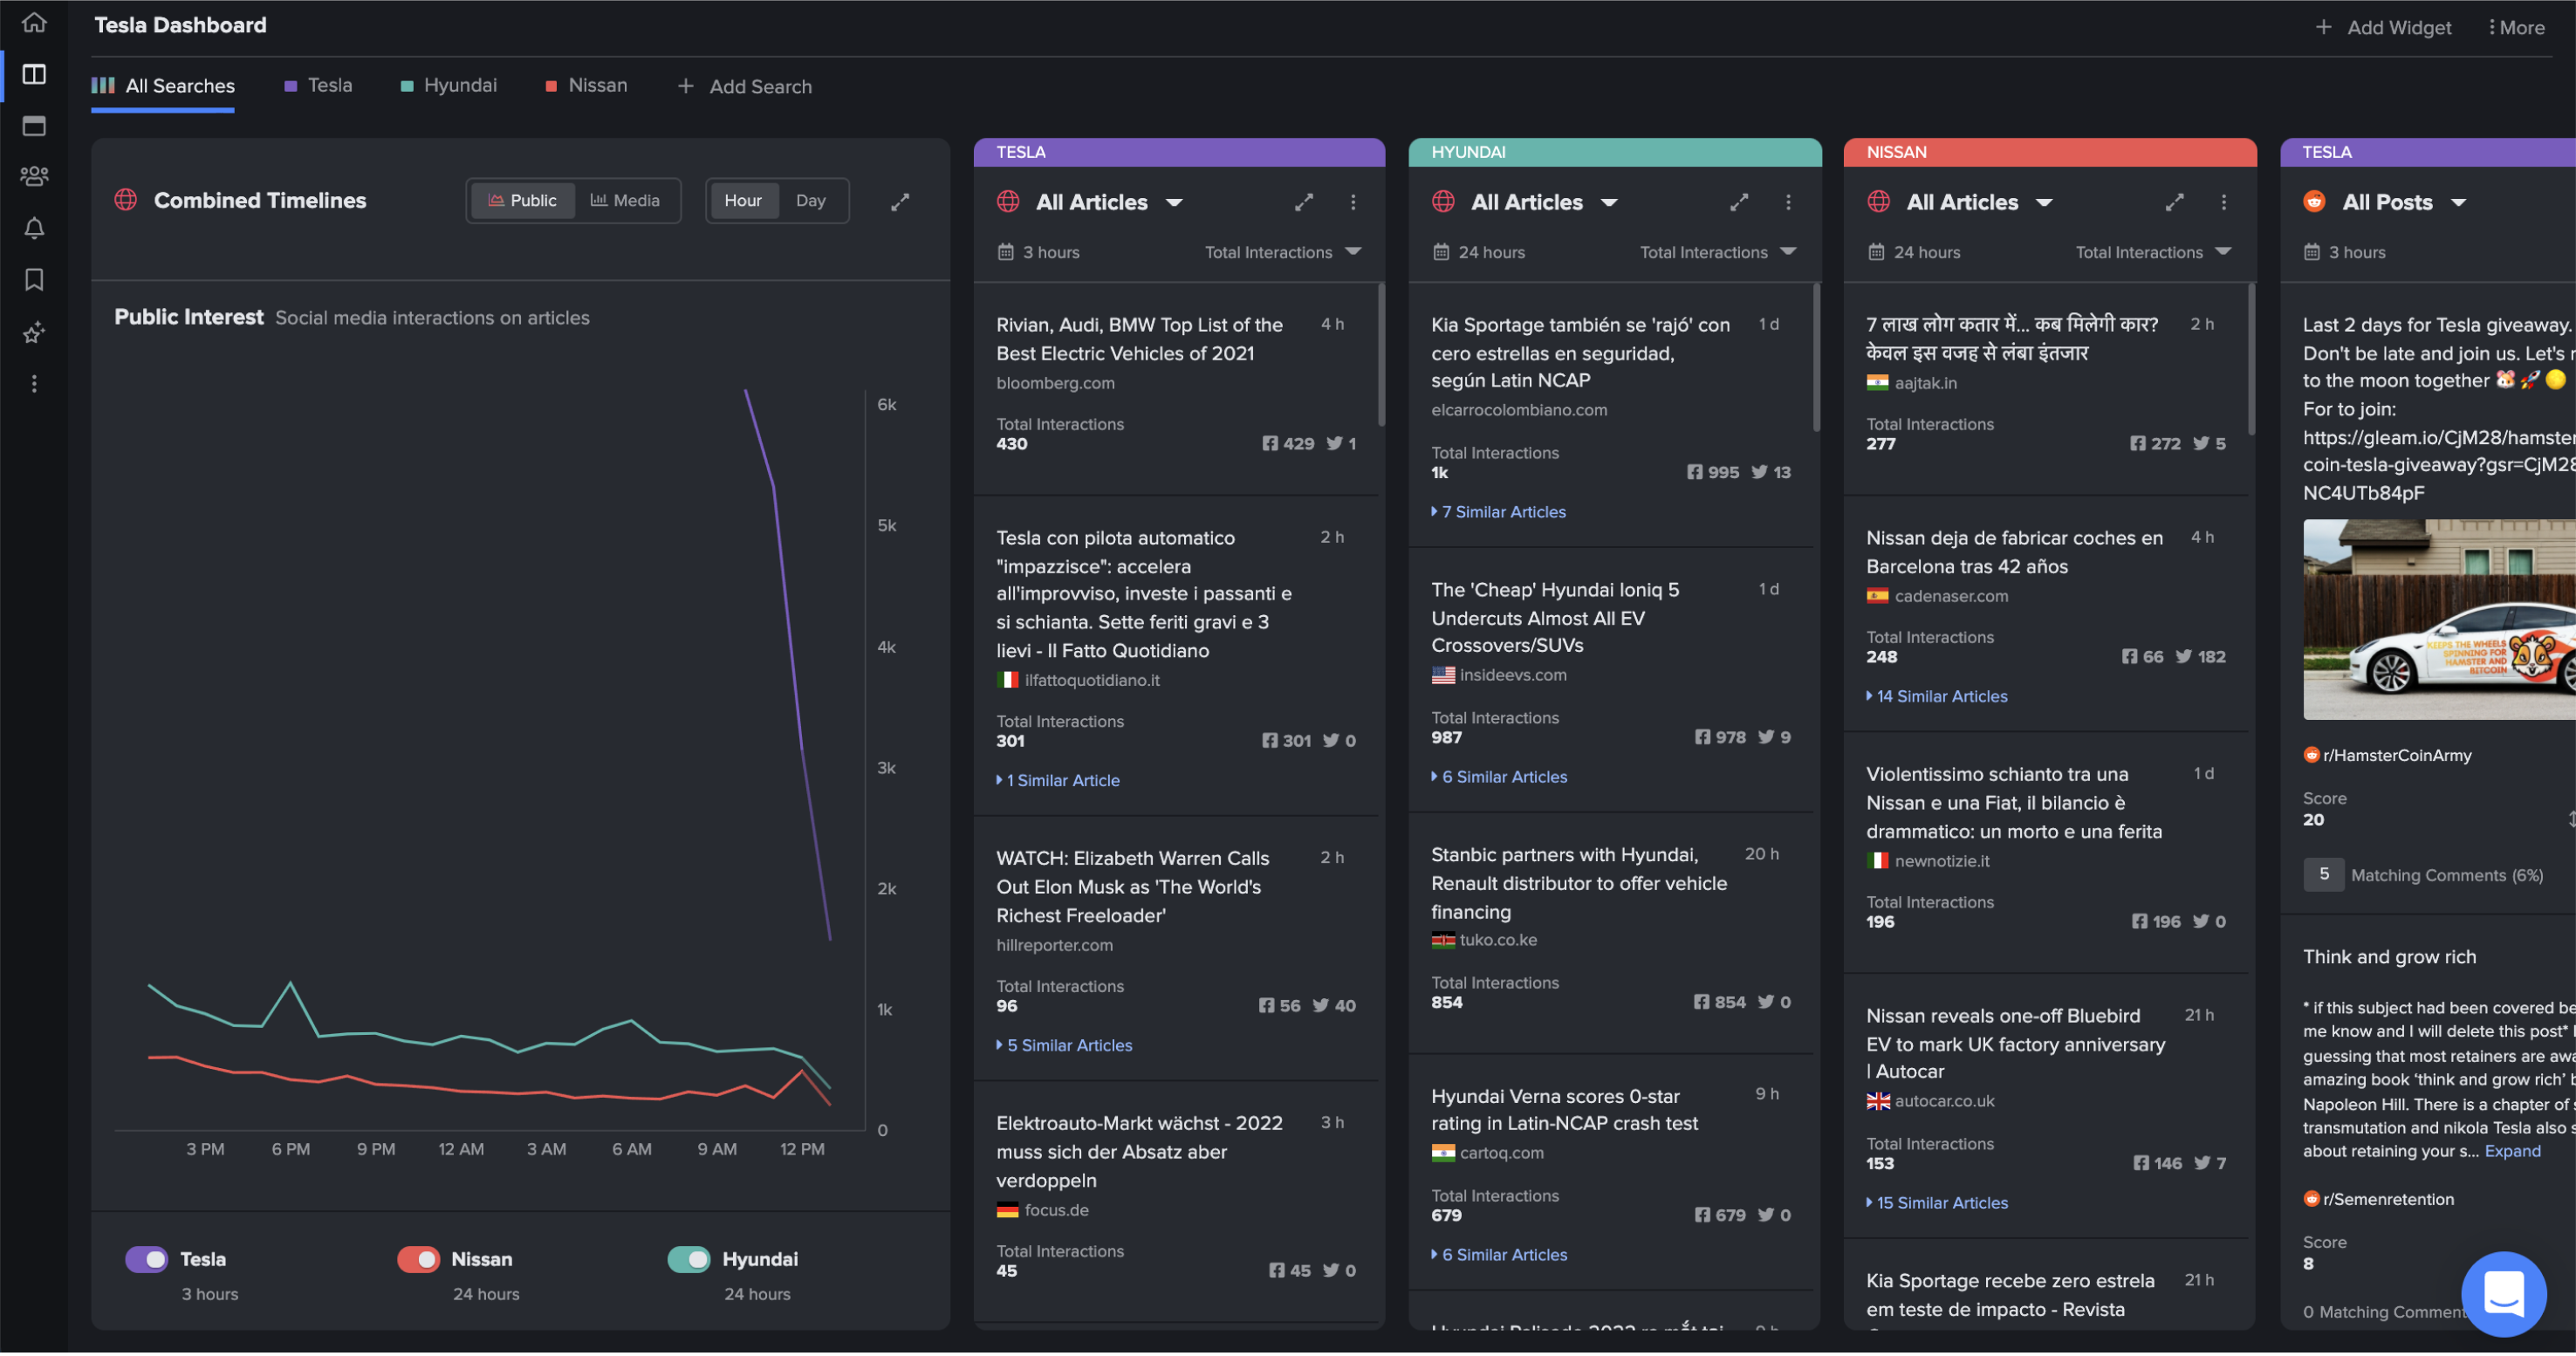2576x1356 pixels.
Task: Click globe icon beside Combined Timelines
Action: [x=126, y=200]
